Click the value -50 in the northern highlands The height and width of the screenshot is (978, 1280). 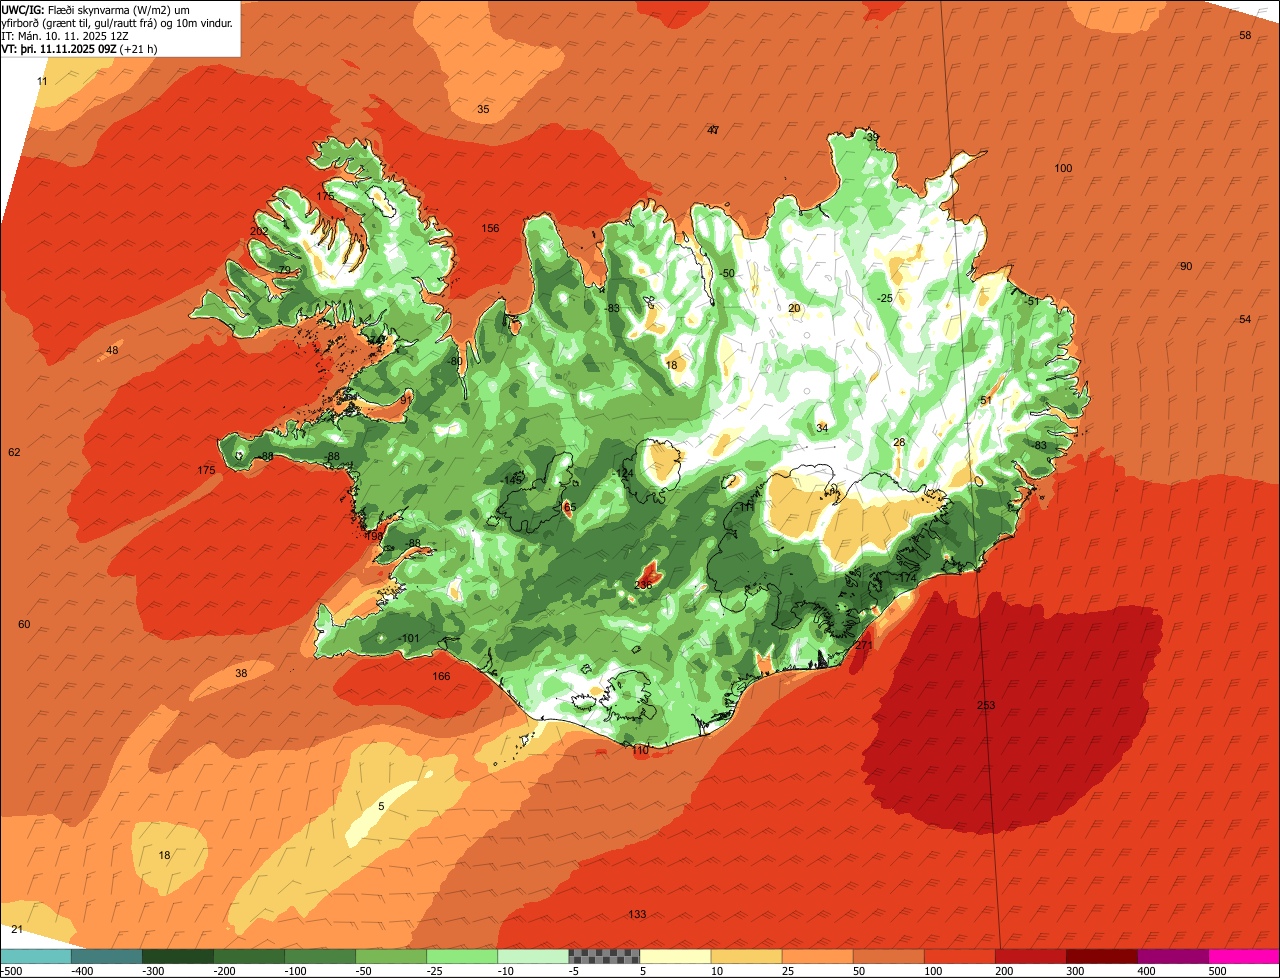point(726,274)
